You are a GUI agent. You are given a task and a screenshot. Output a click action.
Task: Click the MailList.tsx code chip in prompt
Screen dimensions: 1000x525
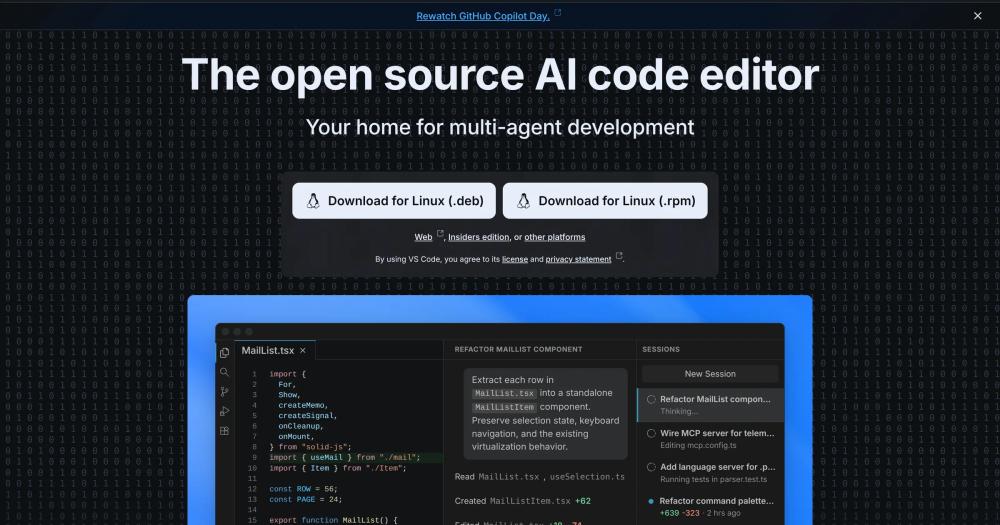pos(504,394)
